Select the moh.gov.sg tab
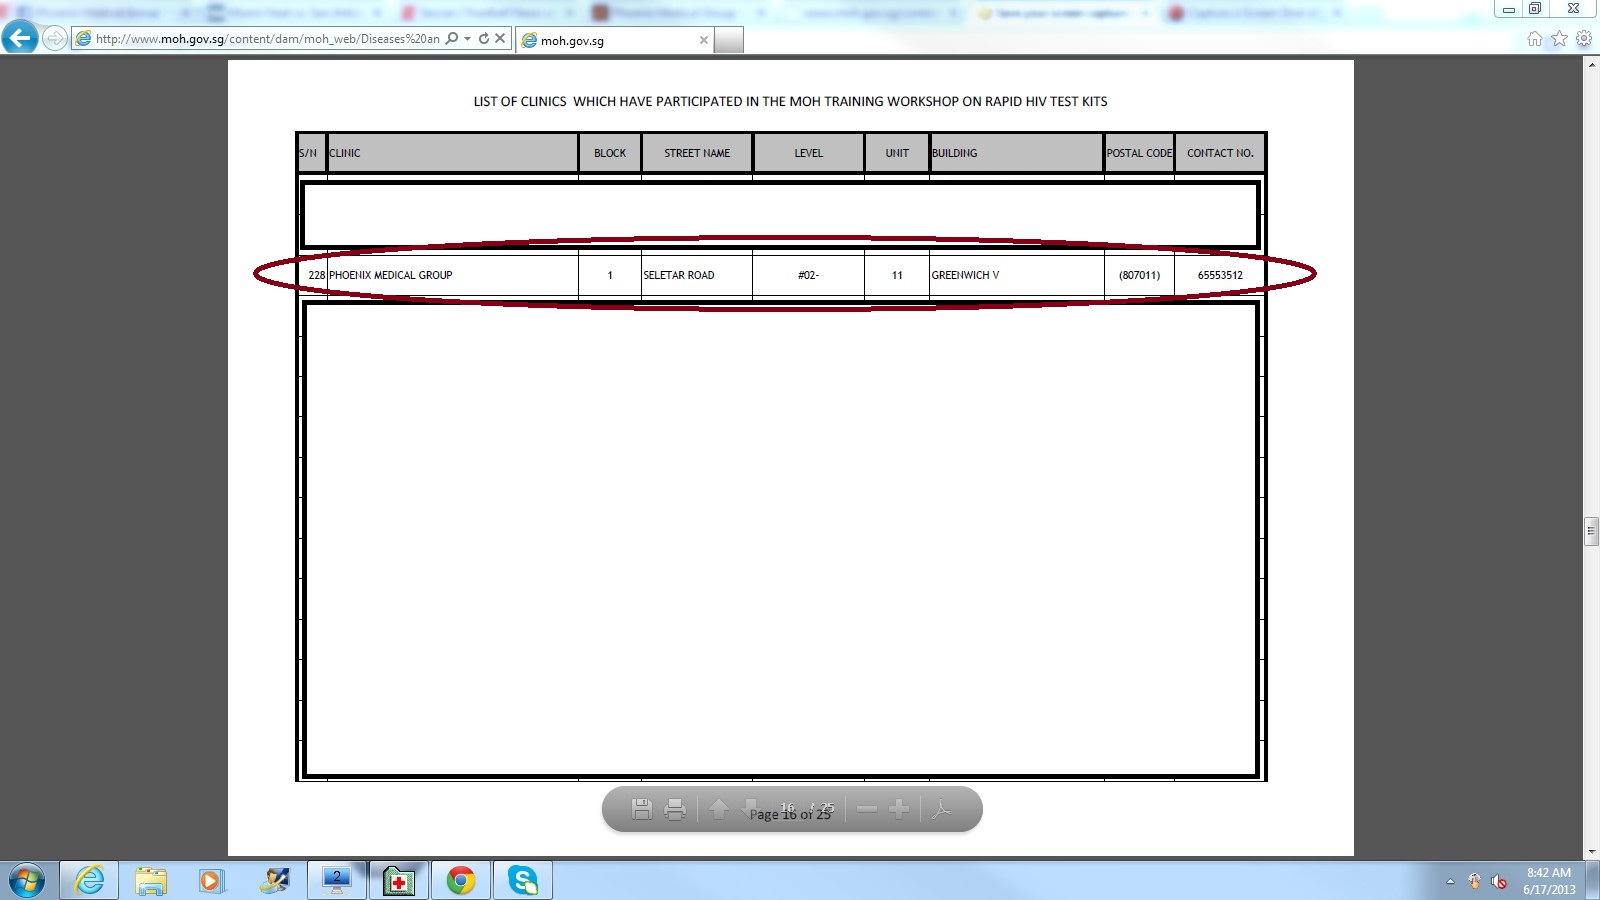This screenshot has height=900, width=1600. 610,40
